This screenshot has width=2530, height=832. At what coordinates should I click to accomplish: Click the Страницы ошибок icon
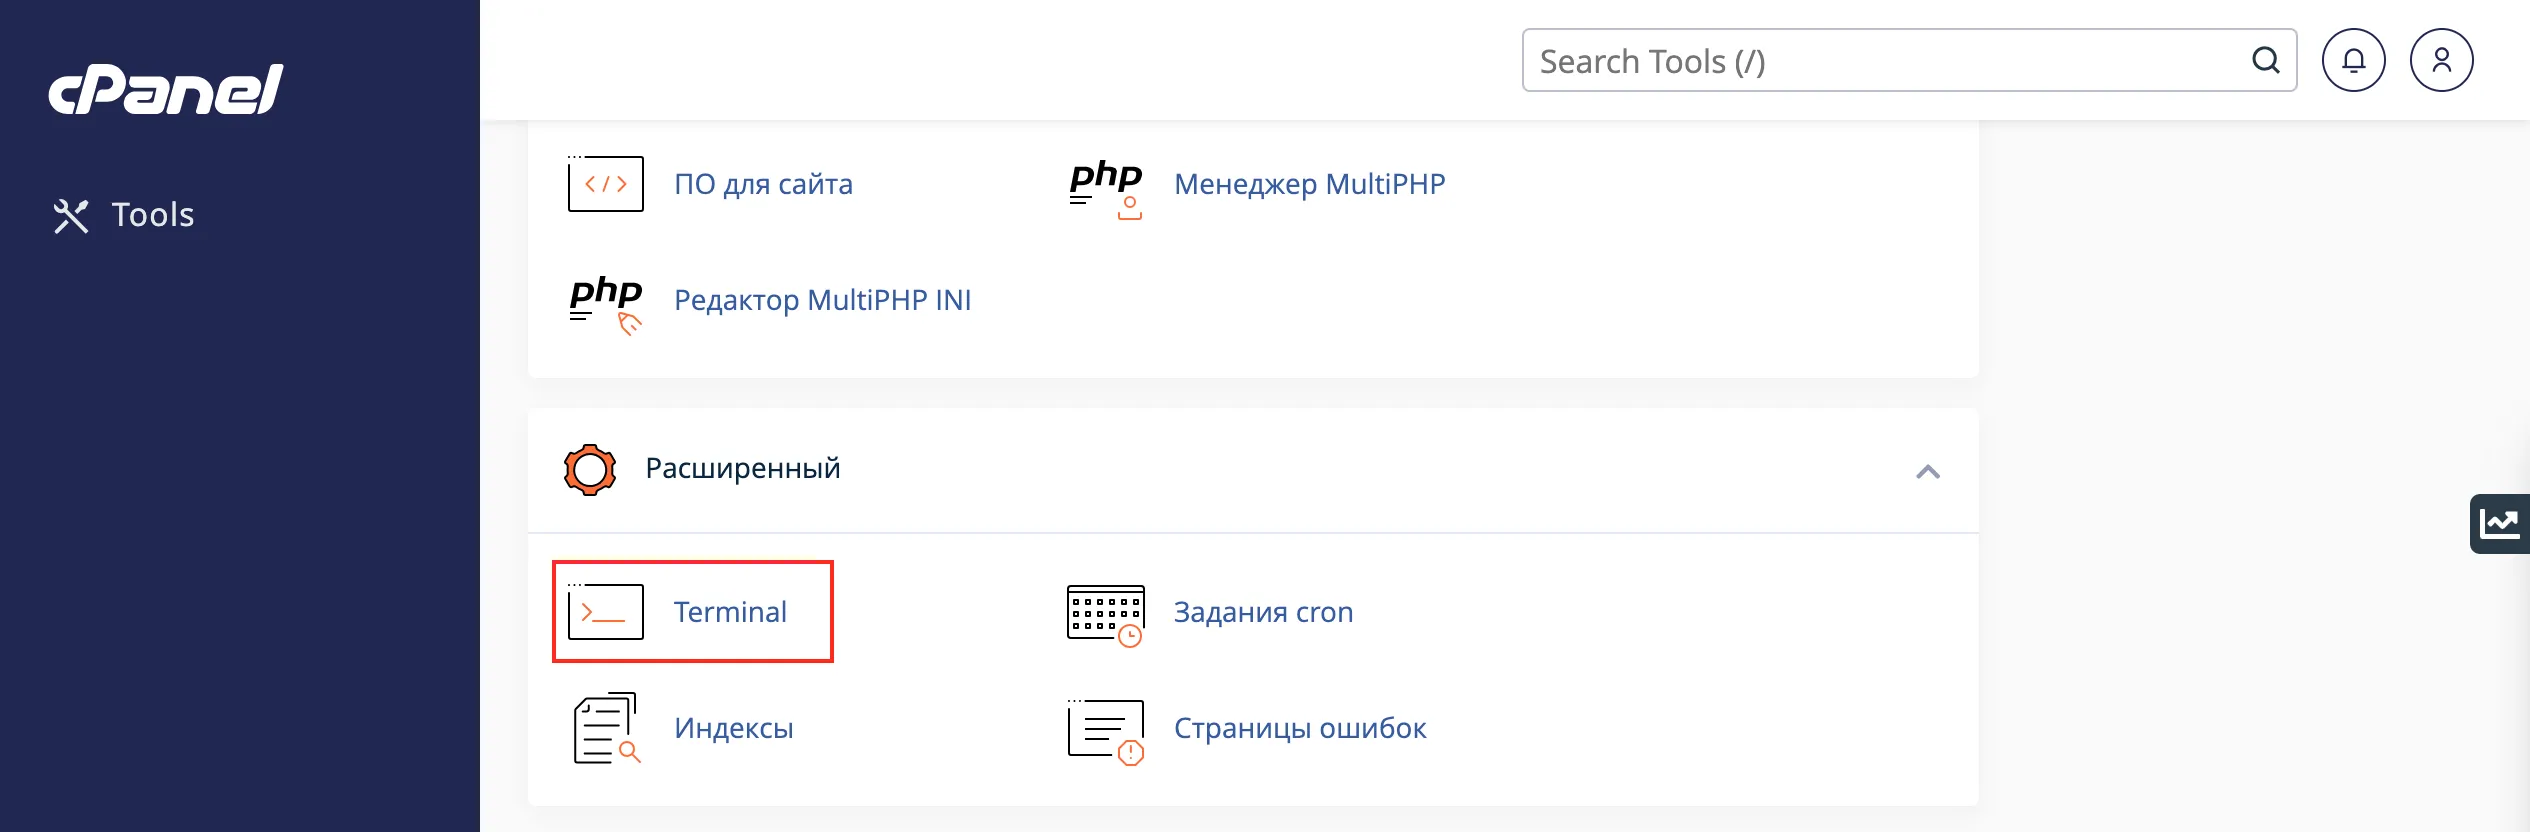tap(1105, 730)
